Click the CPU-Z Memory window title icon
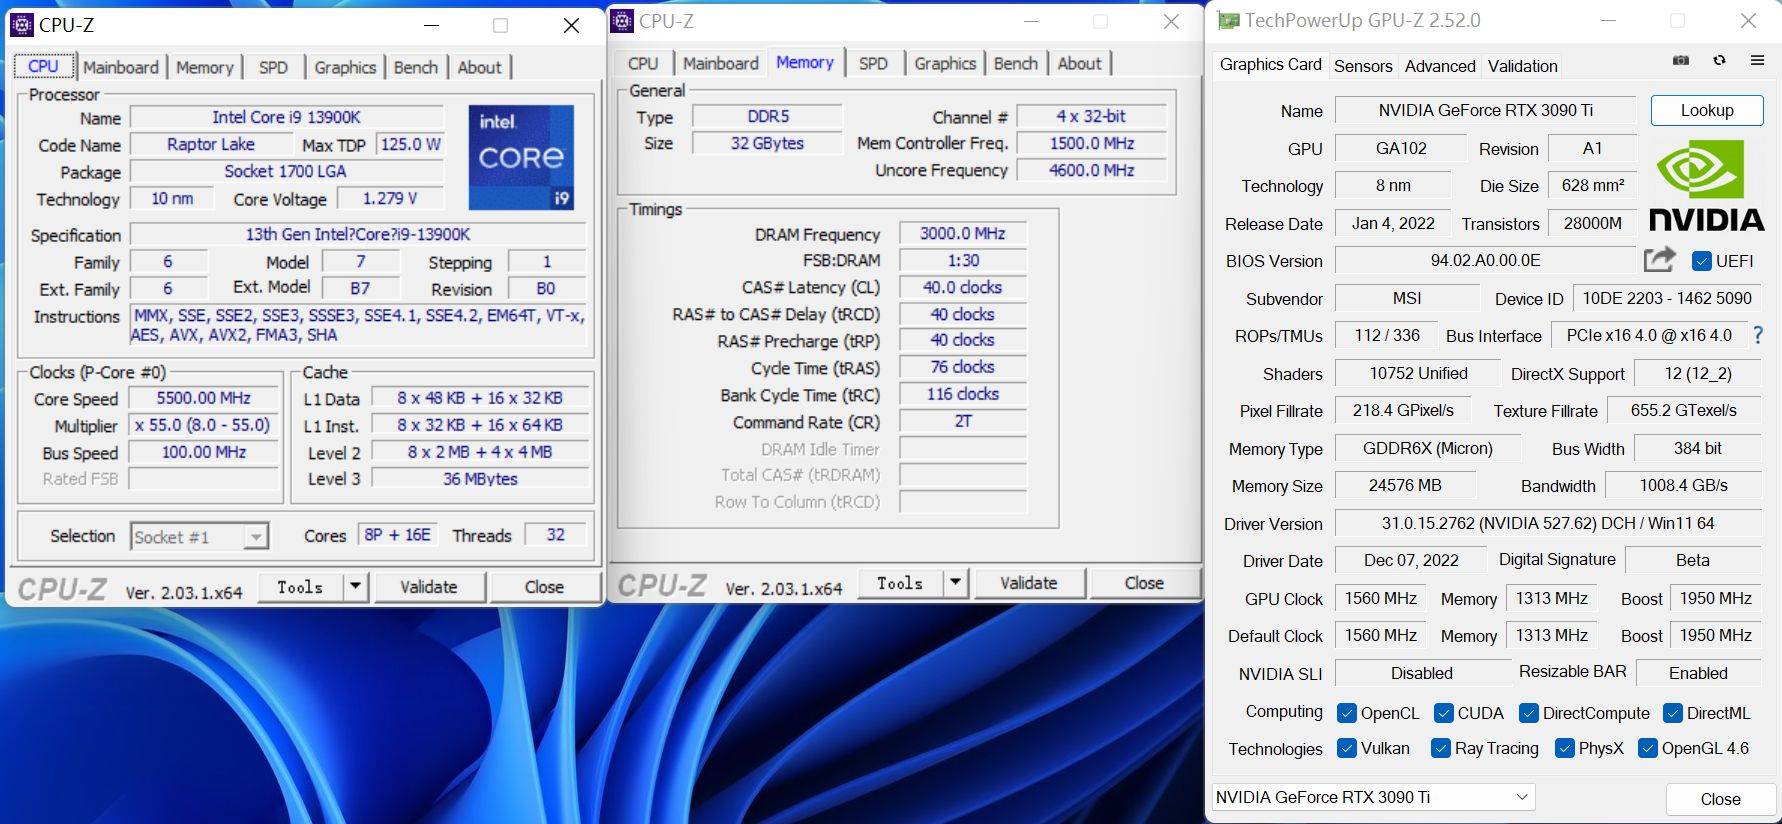Screen dimensions: 1782x824 [622, 21]
